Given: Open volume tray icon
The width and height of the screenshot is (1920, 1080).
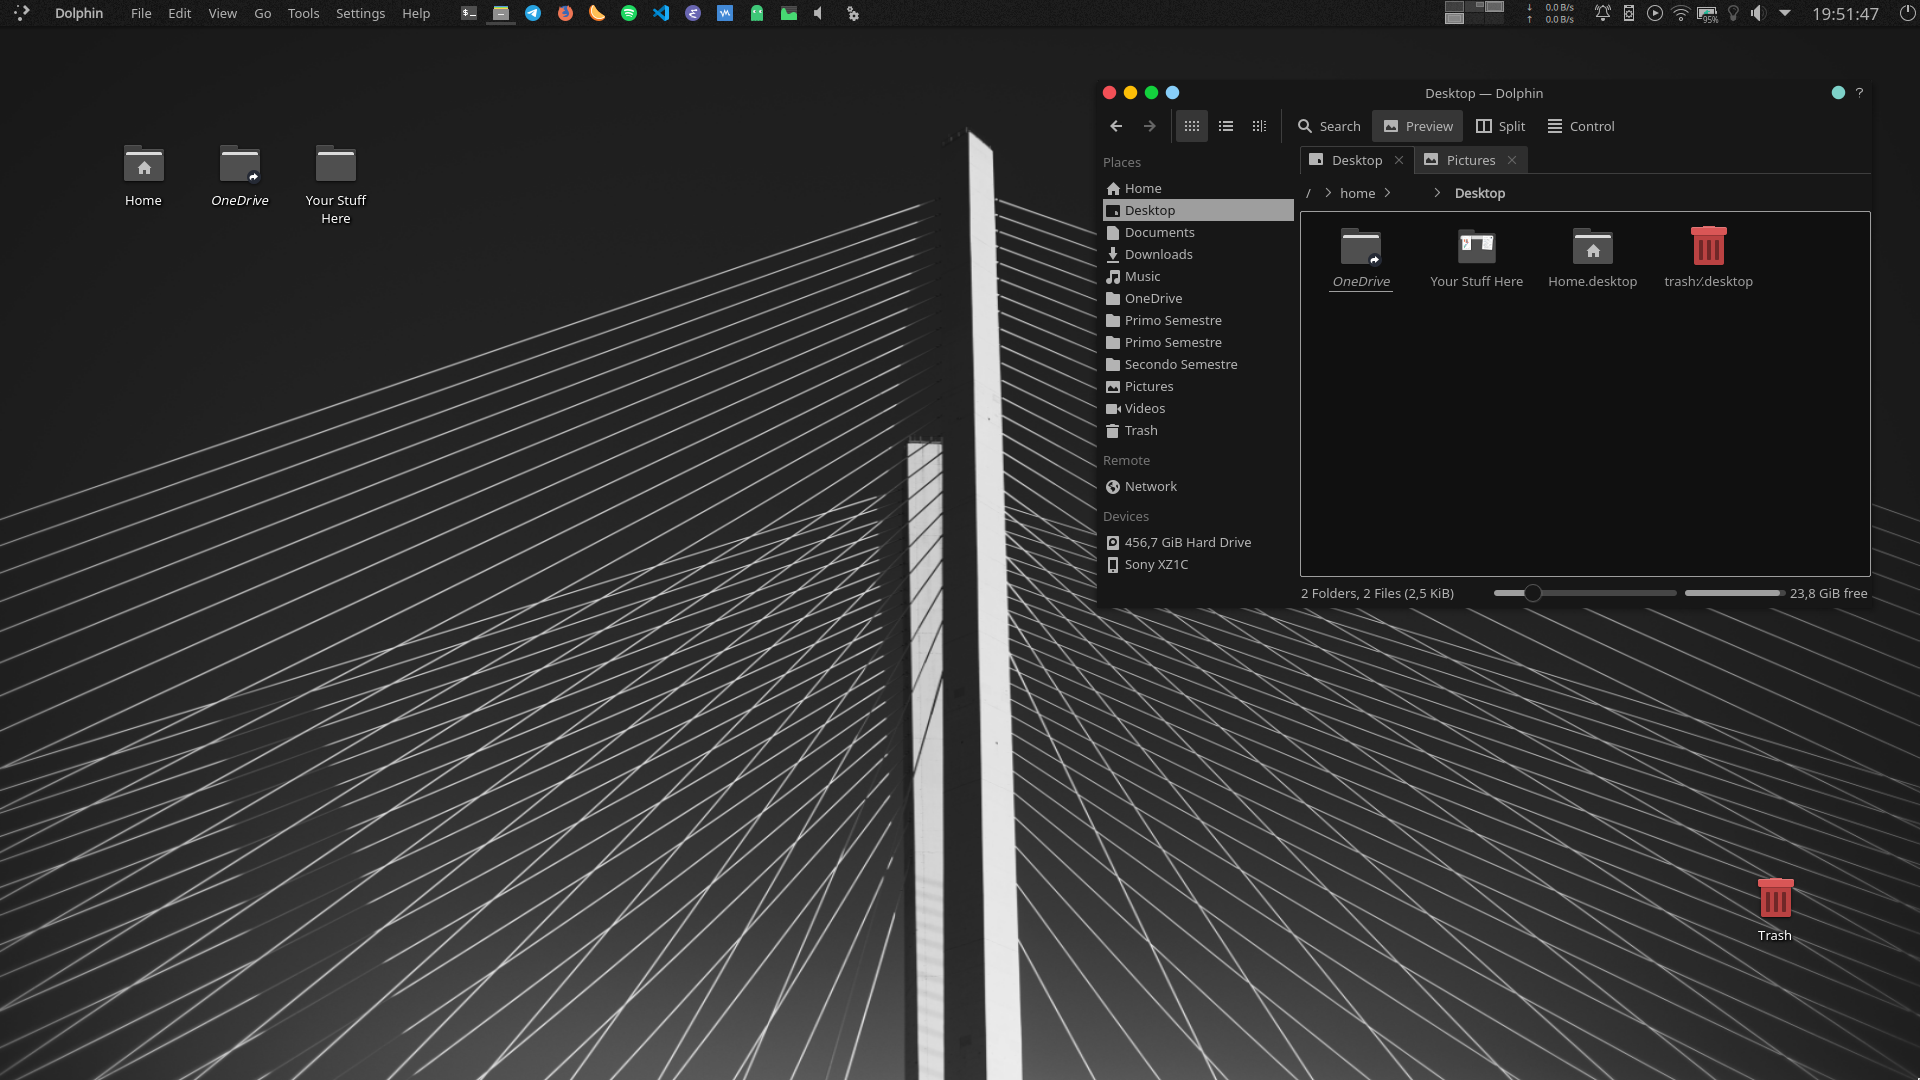Looking at the screenshot, I should 1758,13.
